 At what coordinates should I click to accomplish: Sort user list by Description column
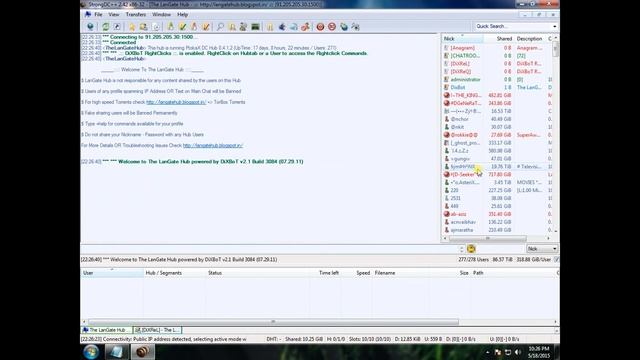click(x=529, y=39)
